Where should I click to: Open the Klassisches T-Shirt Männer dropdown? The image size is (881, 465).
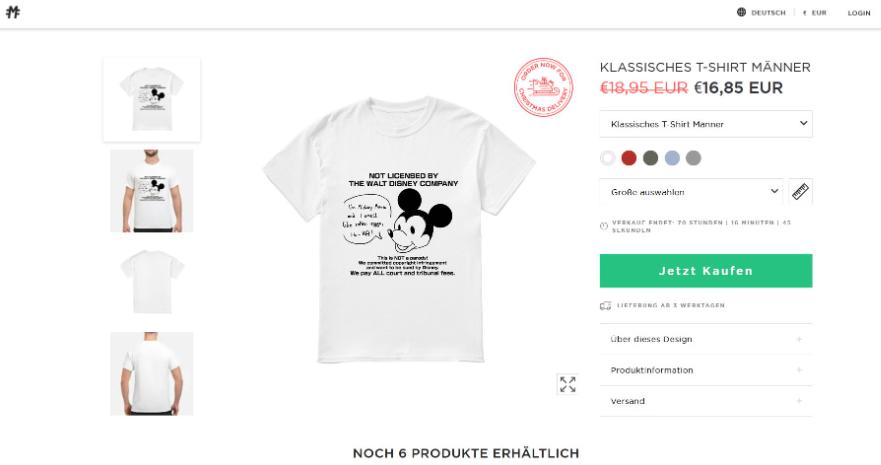click(706, 124)
